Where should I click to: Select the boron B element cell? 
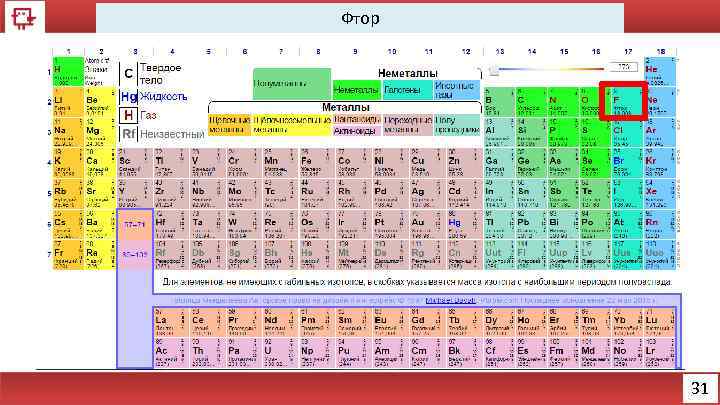point(499,102)
